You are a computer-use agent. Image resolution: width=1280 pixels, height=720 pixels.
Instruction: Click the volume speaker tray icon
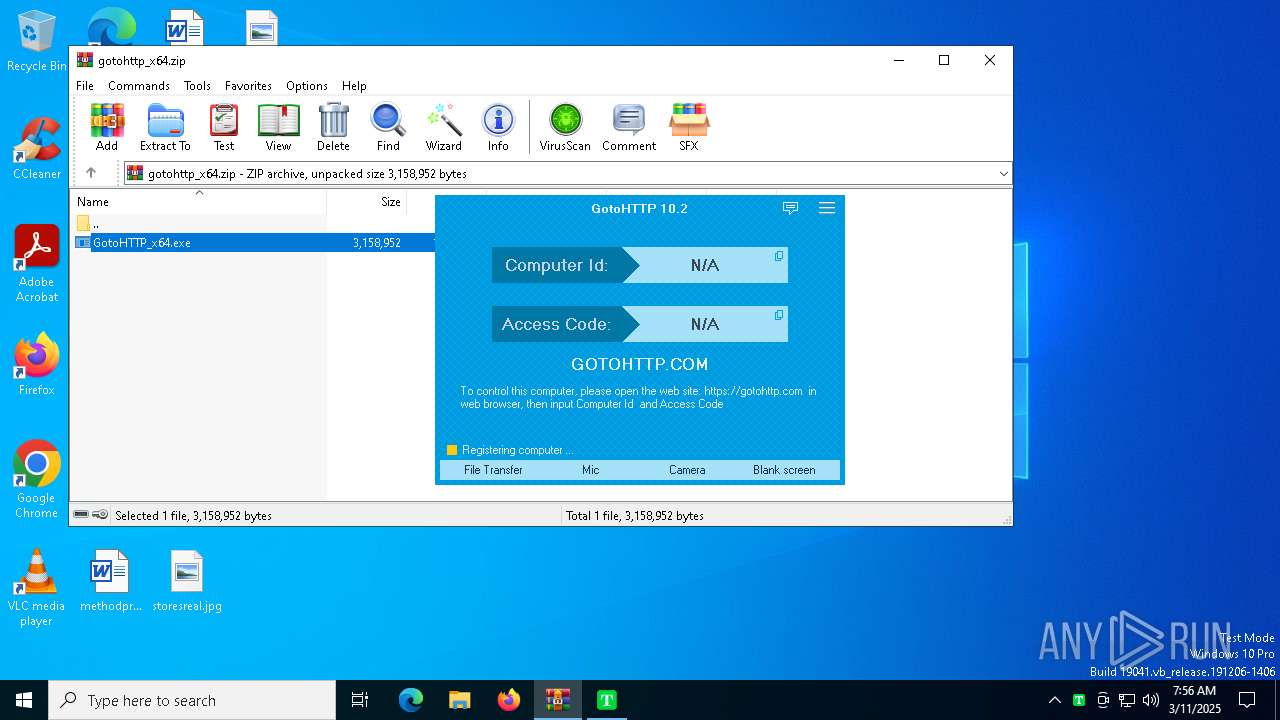[1150, 700]
